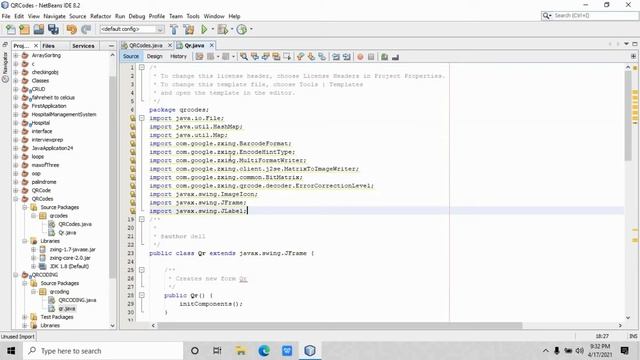Expand the ArraySorting project node
The width and height of the screenshot is (640, 360).
point(16,55)
